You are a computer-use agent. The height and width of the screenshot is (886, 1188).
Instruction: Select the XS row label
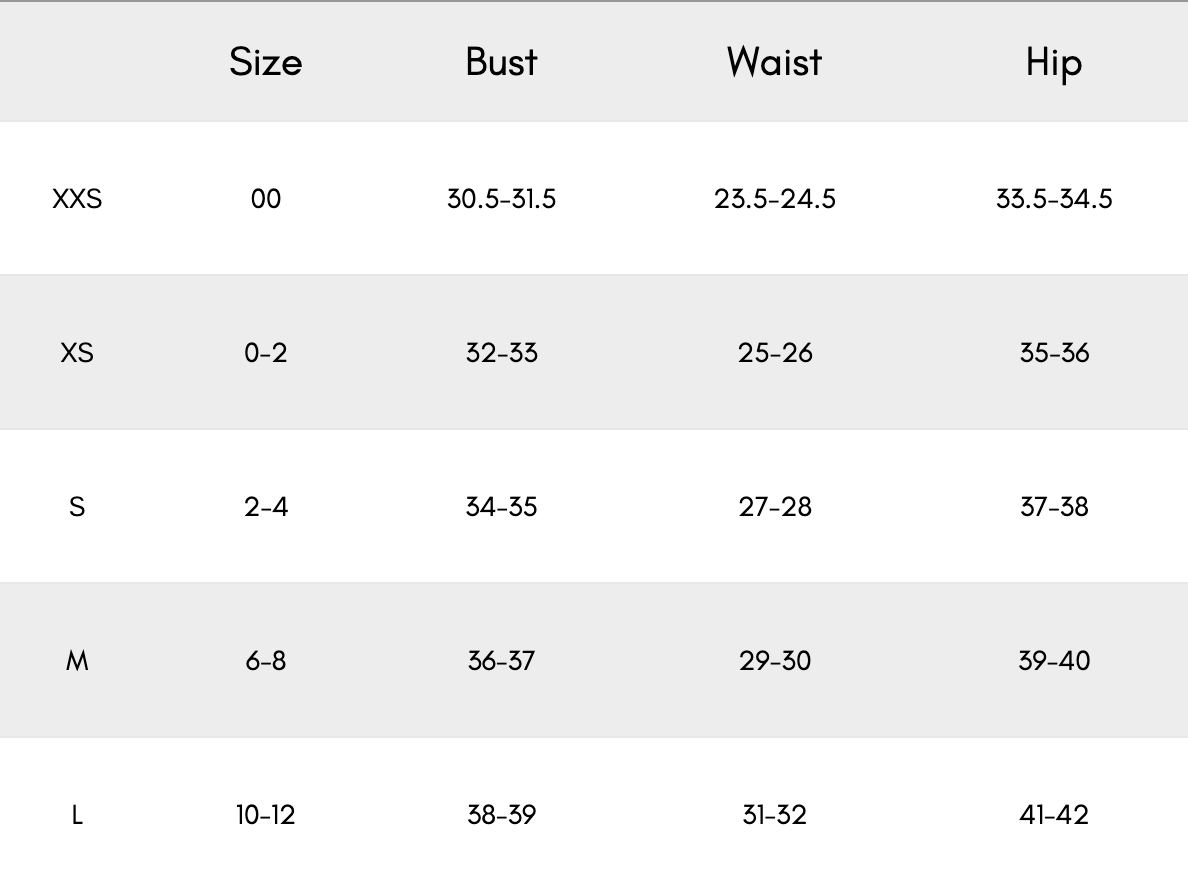[77, 353]
